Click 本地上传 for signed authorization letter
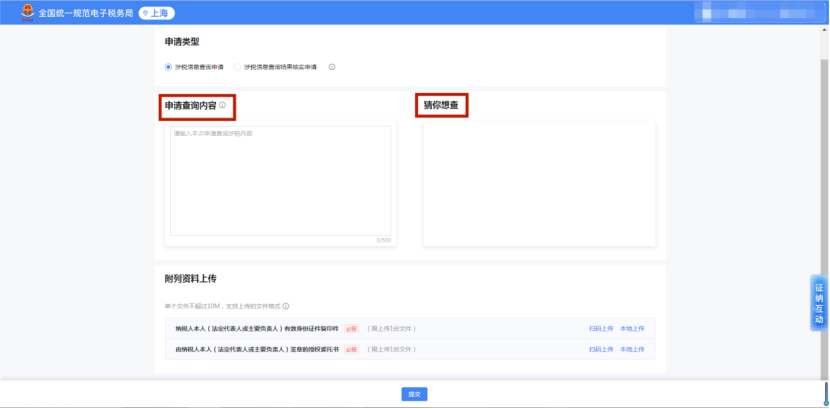 (632, 349)
